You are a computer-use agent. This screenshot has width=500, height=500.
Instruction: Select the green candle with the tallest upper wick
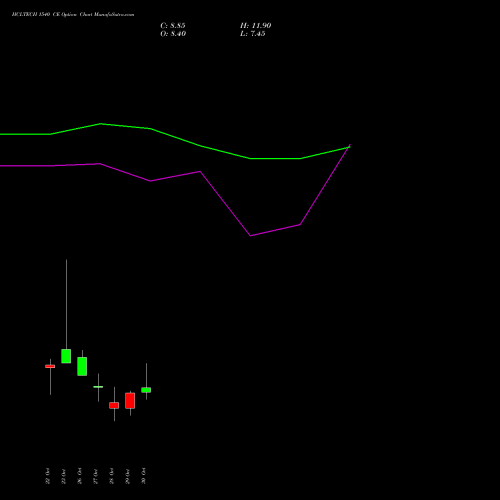tap(66, 356)
